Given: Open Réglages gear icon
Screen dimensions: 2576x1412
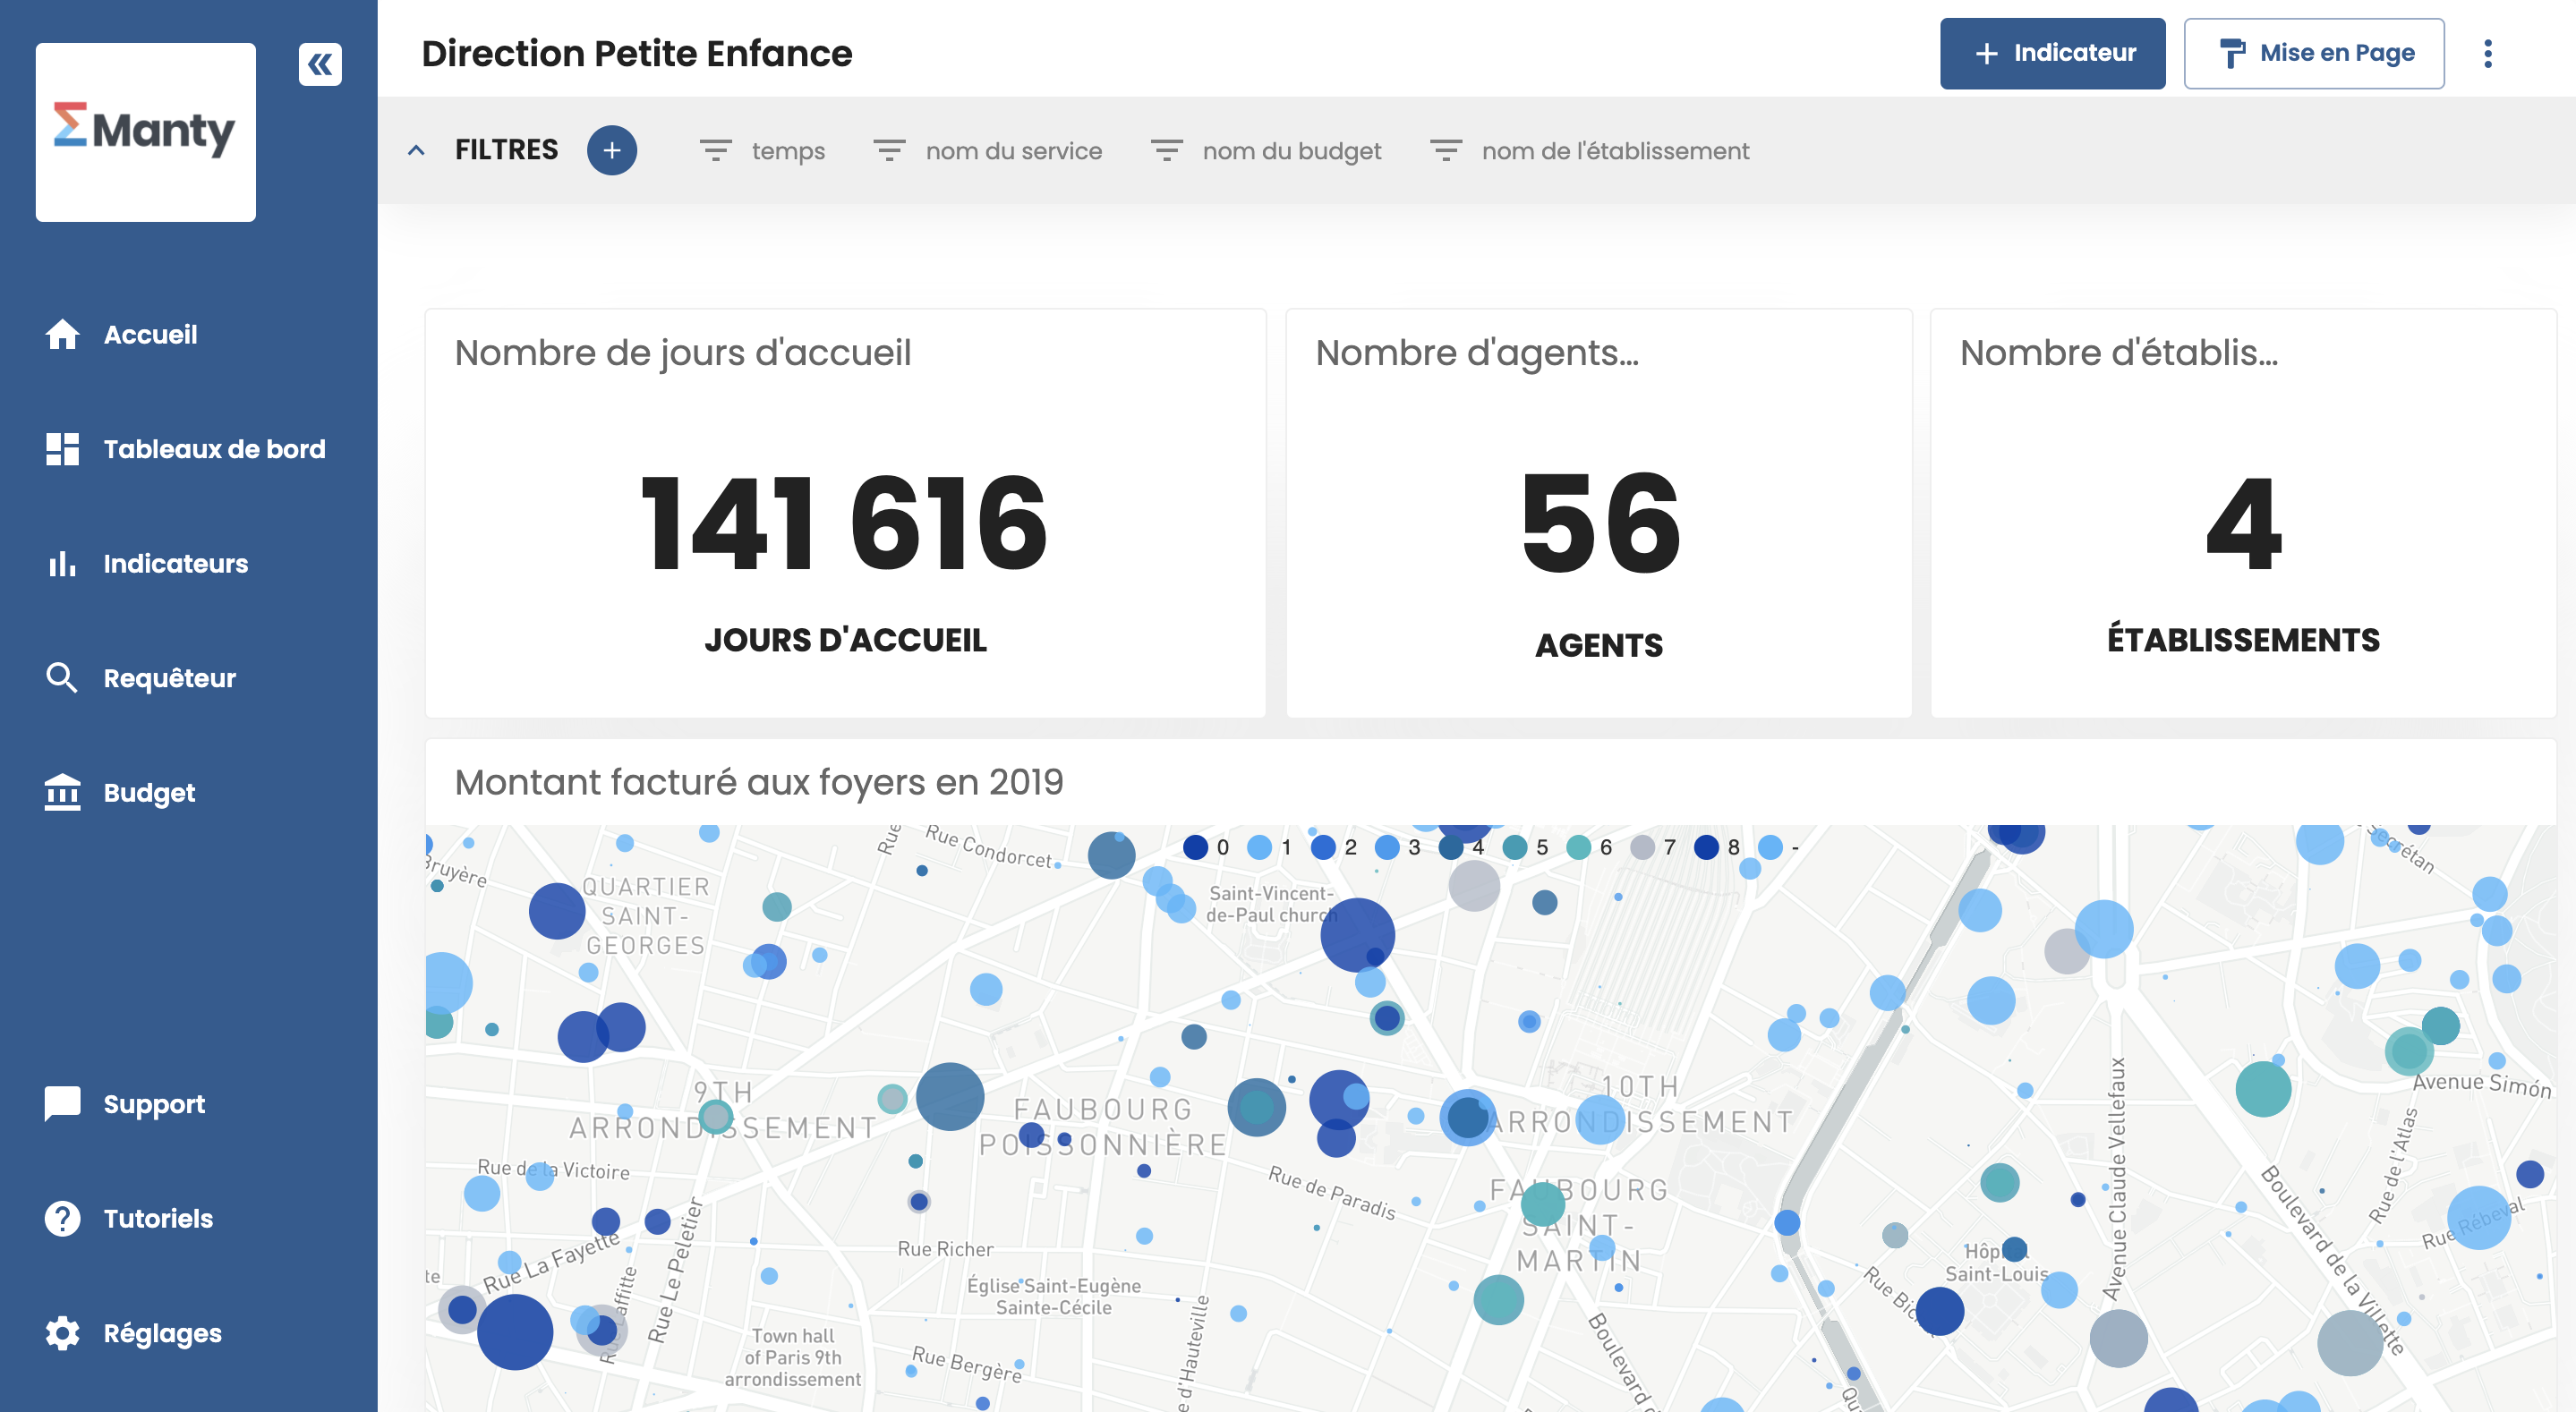Looking at the screenshot, I should click(x=62, y=1333).
